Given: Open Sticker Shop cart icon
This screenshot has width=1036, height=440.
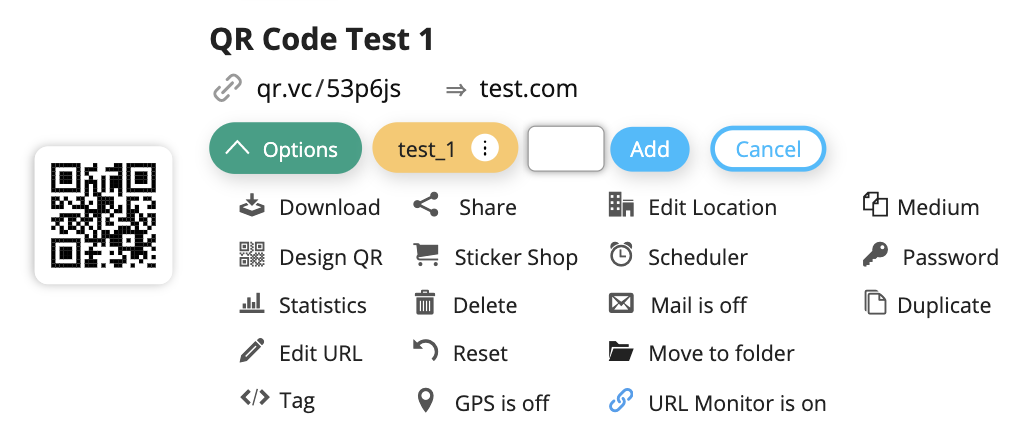Looking at the screenshot, I should (427, 256).
